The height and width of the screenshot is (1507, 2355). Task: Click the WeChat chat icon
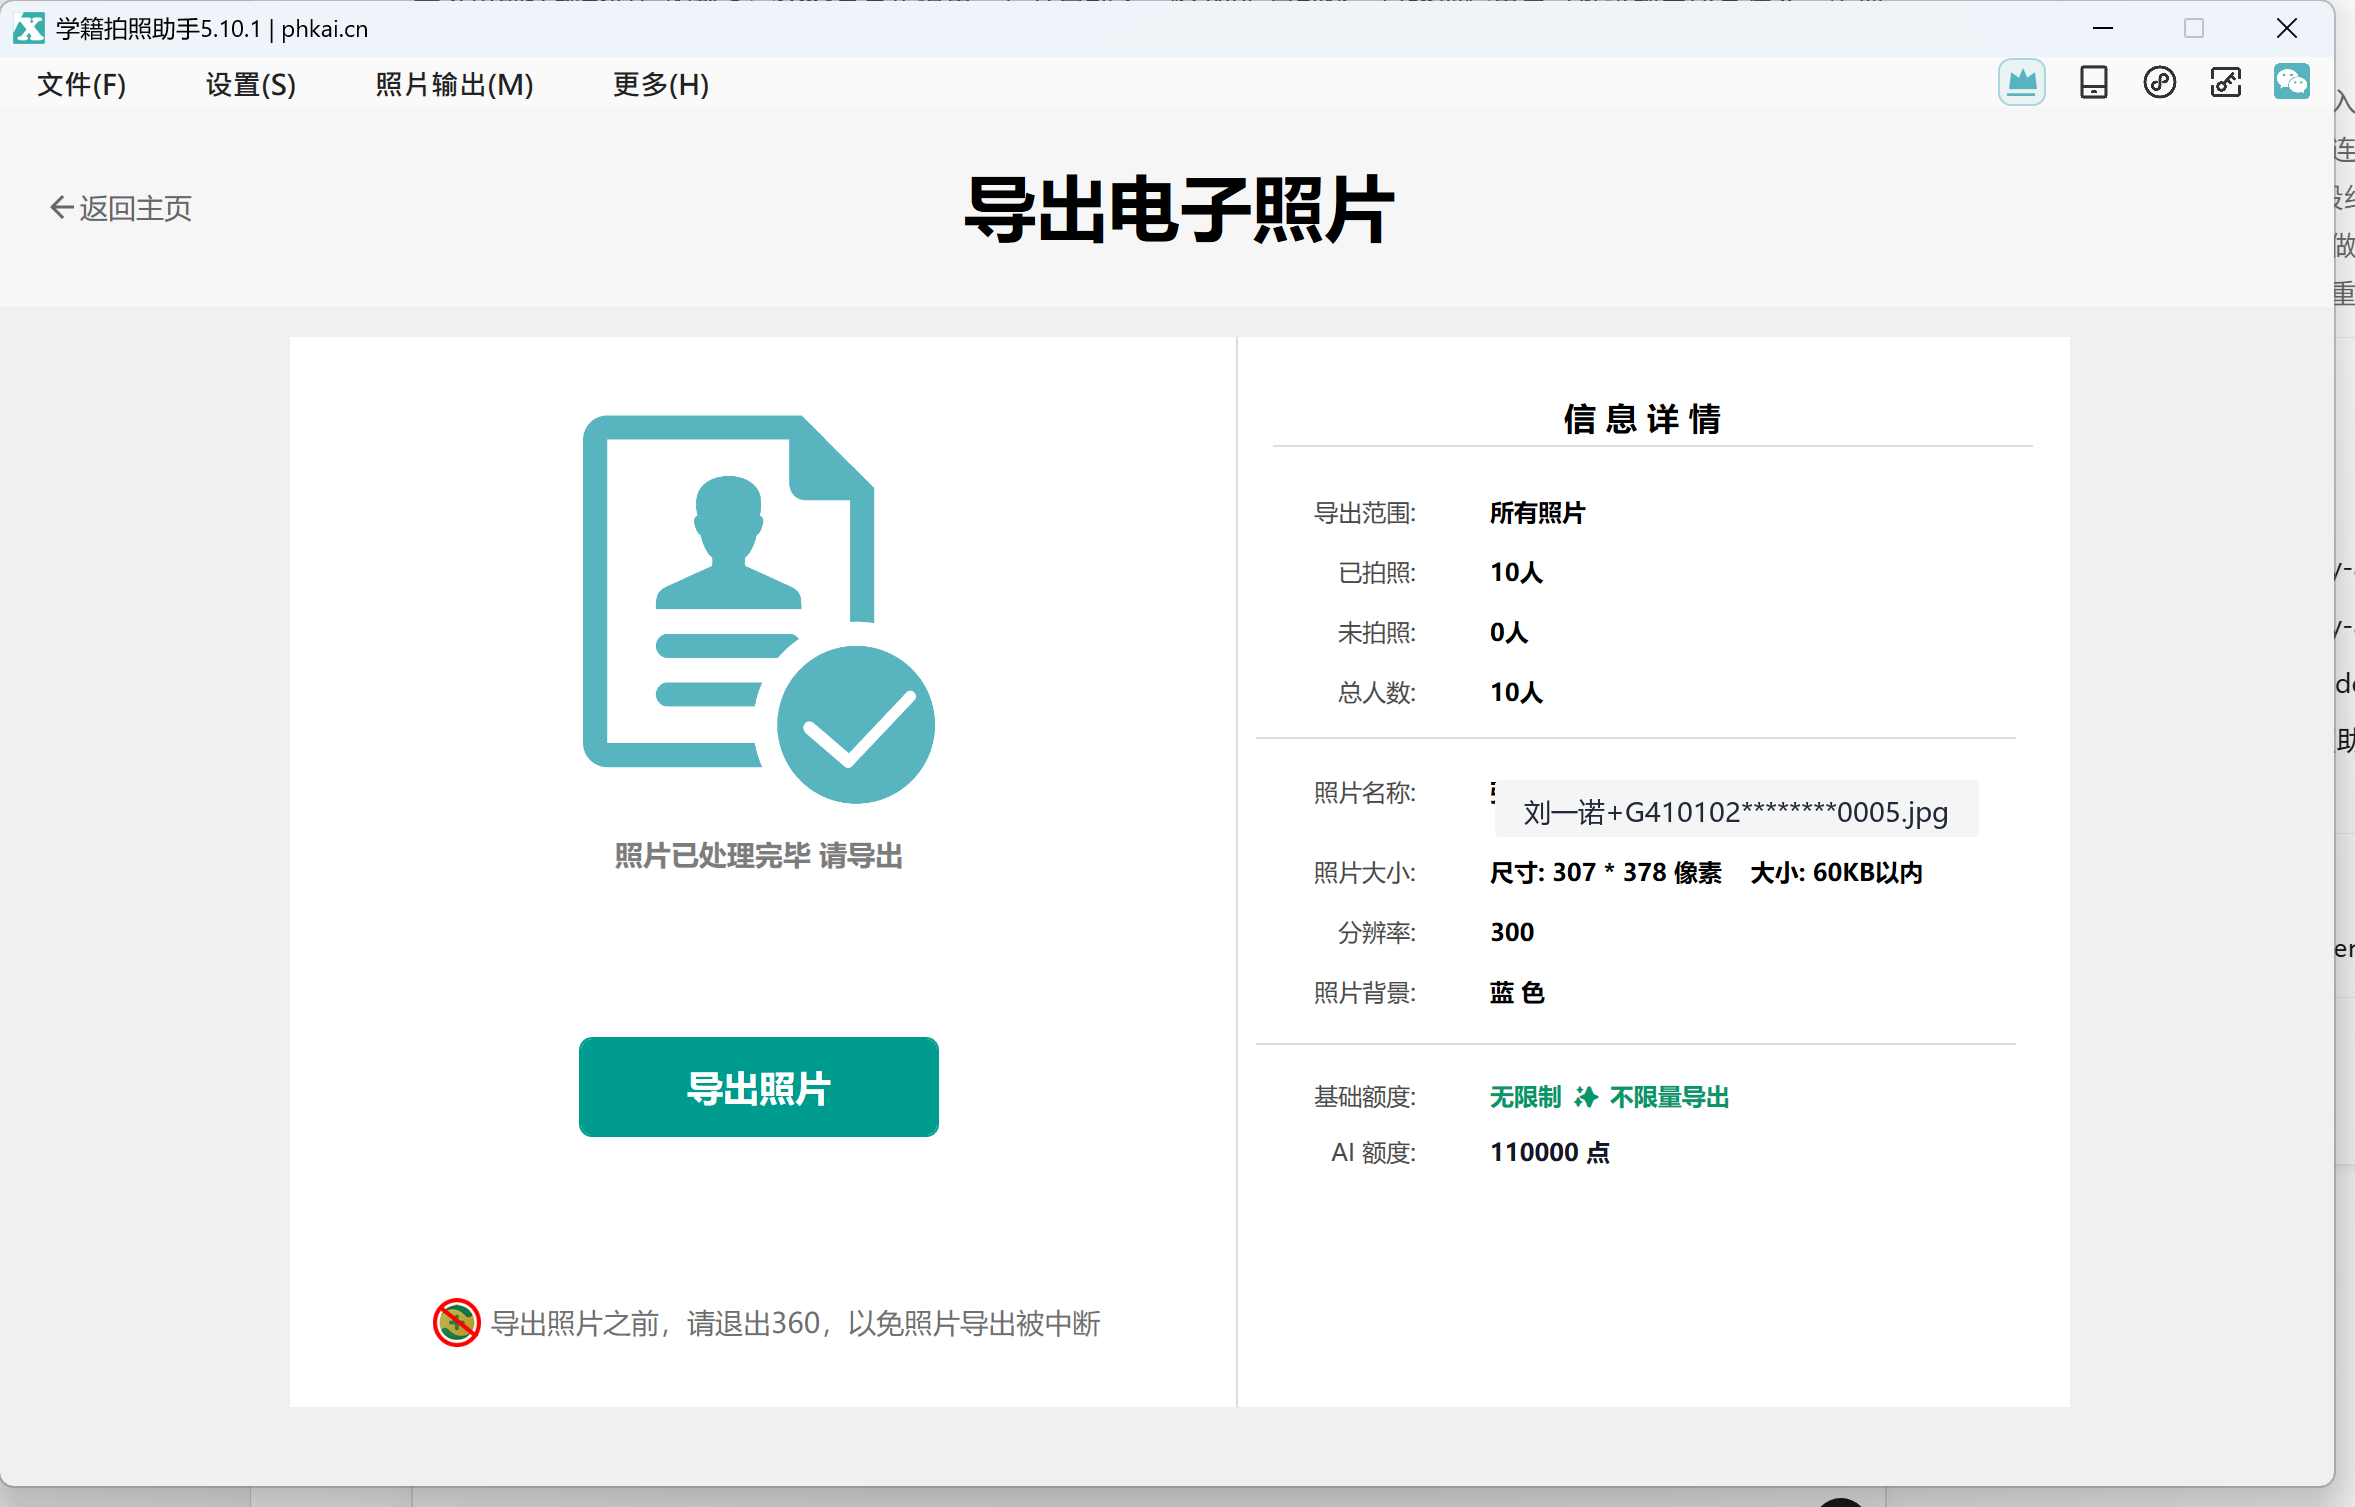2291,82
